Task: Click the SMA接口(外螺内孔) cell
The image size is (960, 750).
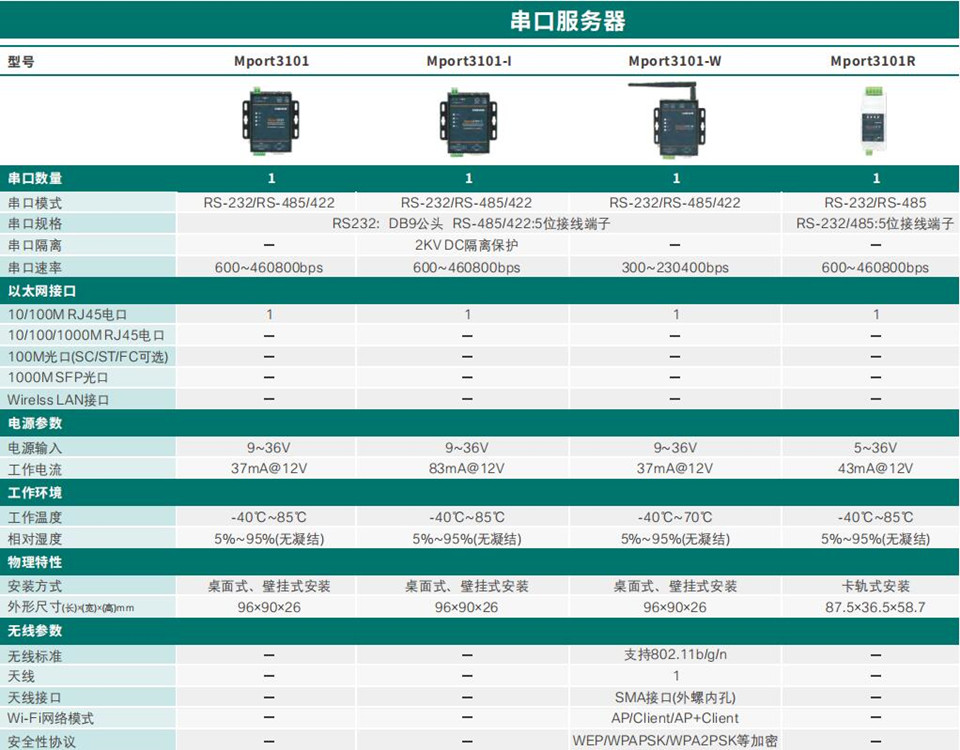Action: tap(675, 697)
